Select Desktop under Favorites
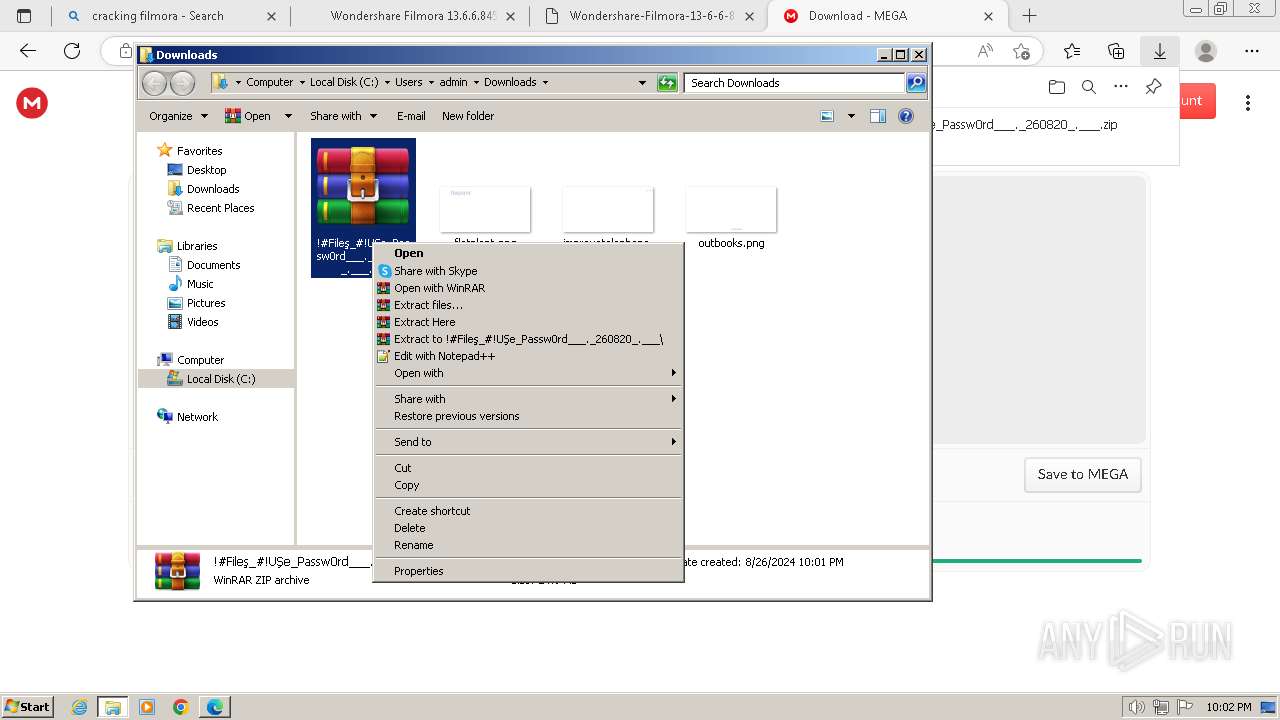Image resolution: width=1280 pixels, height=720 pixels. [x=206, y=170]
